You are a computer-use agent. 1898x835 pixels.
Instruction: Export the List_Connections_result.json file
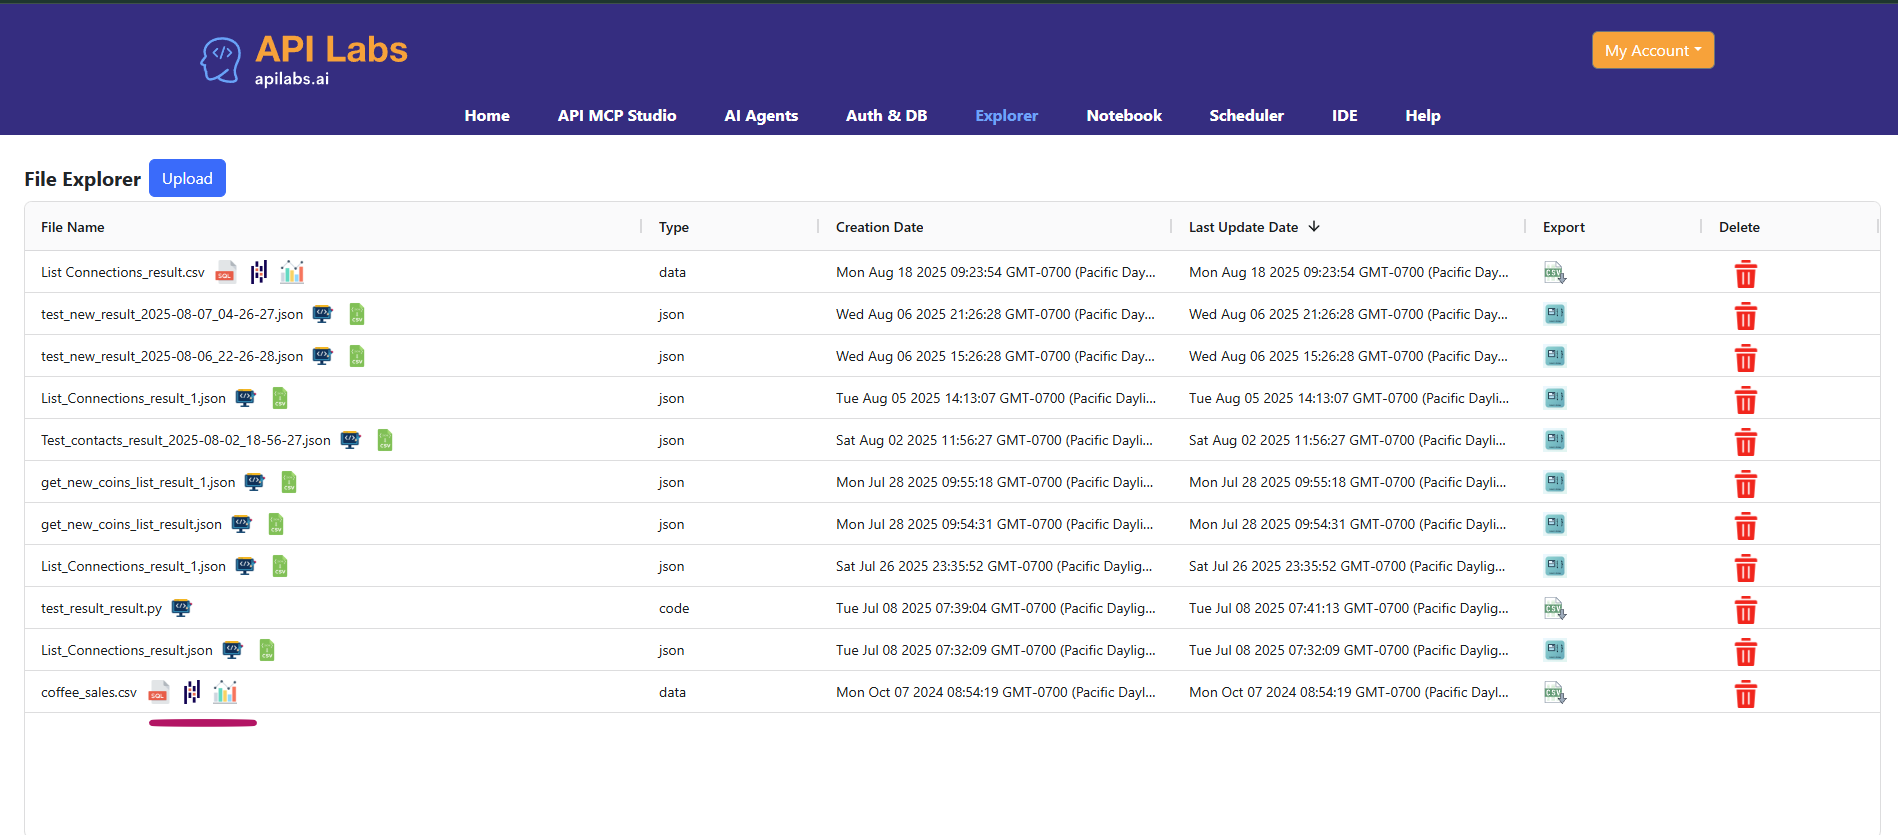[1555, 650]
